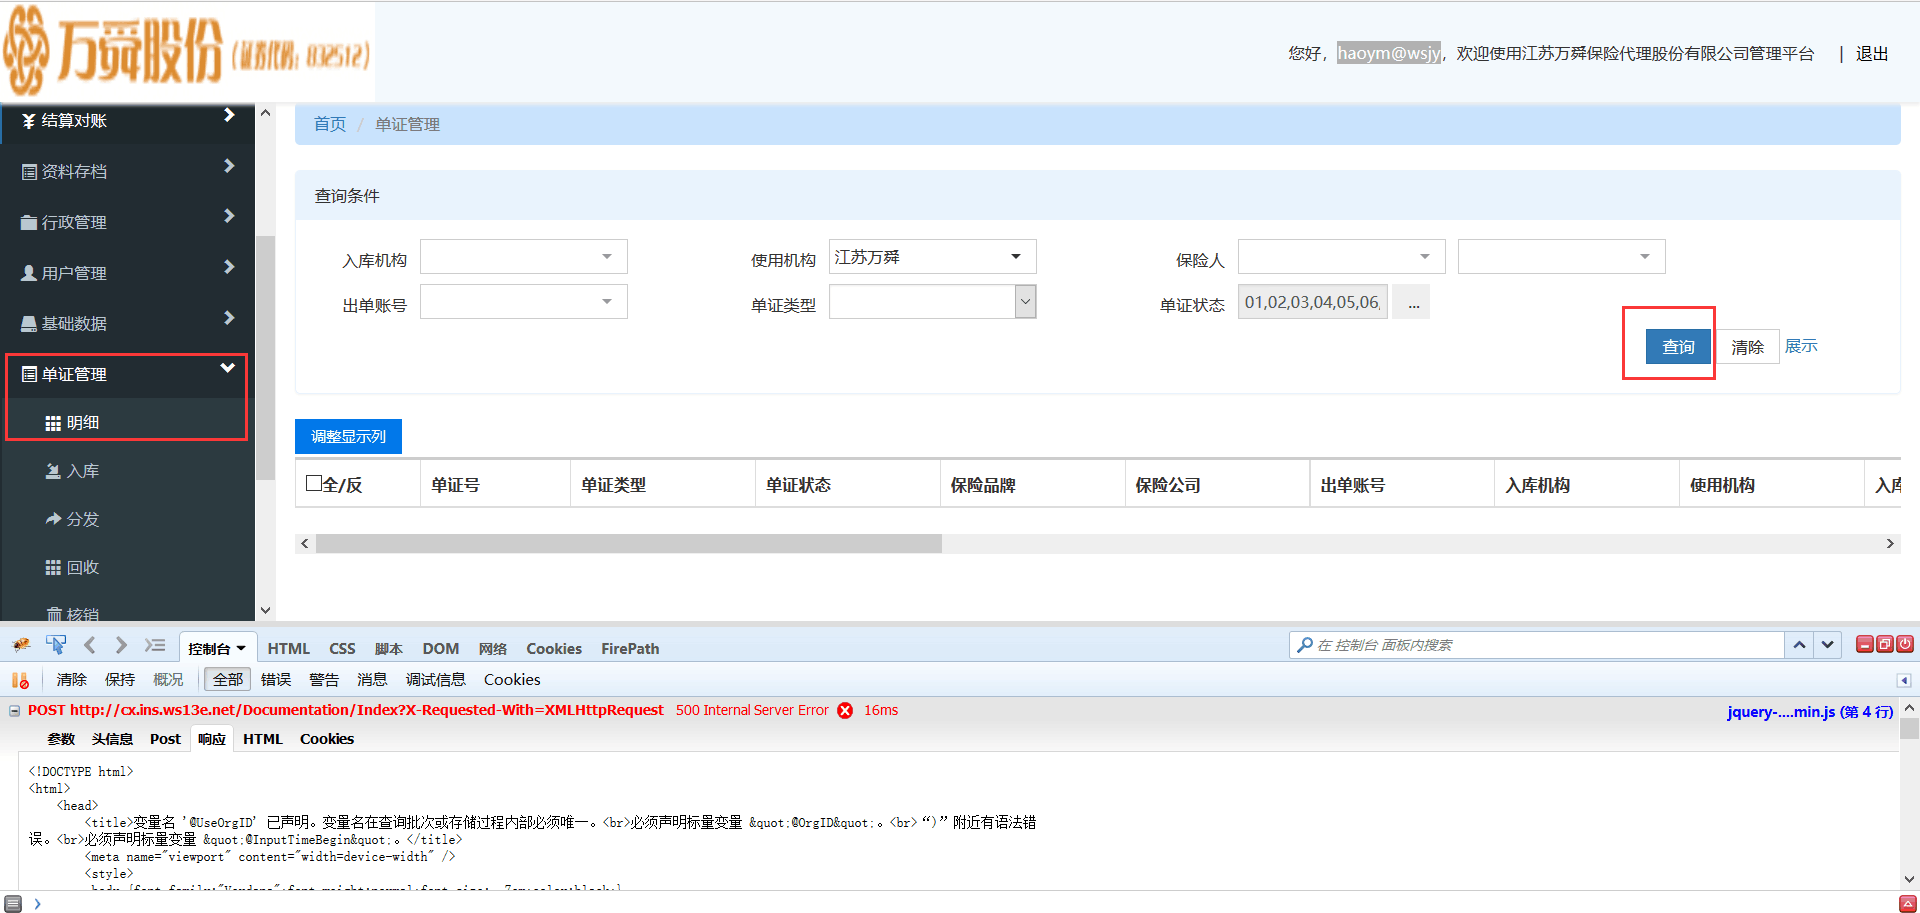Click the Firebug bug icon
The image size is (1920, 913).
pos(21,646)
